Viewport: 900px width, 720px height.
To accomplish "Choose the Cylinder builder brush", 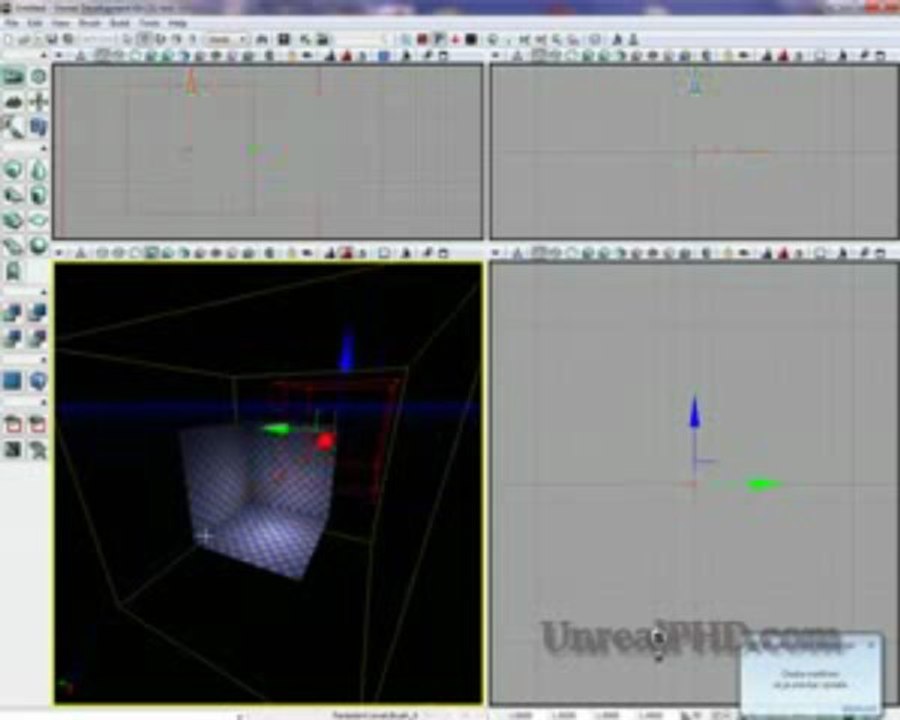I will pos(38,195).
